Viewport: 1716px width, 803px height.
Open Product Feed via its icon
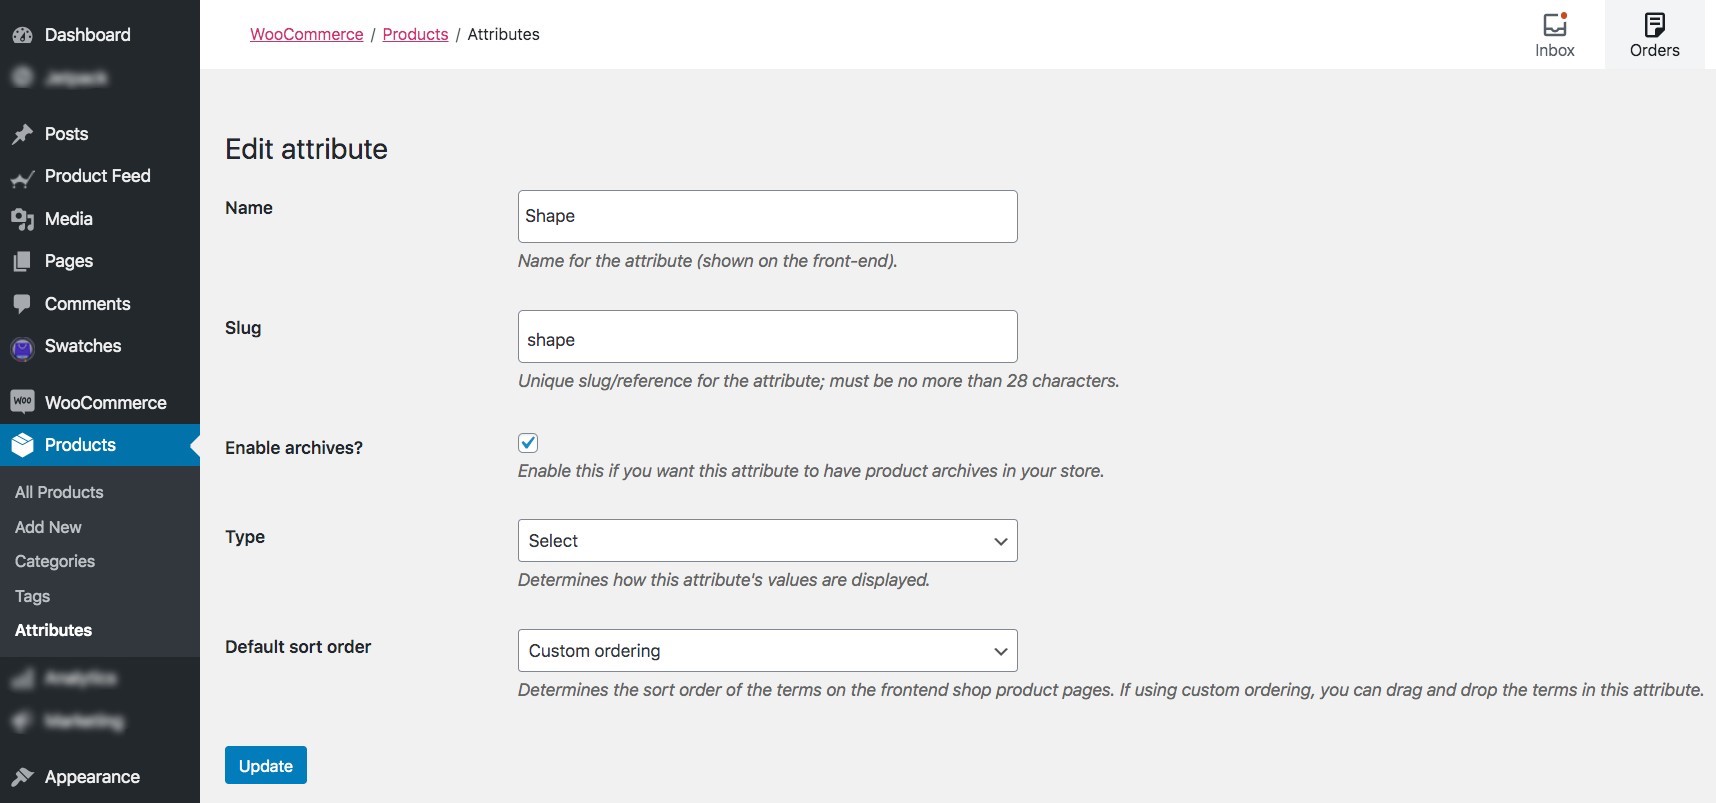(x=22, y=178)
